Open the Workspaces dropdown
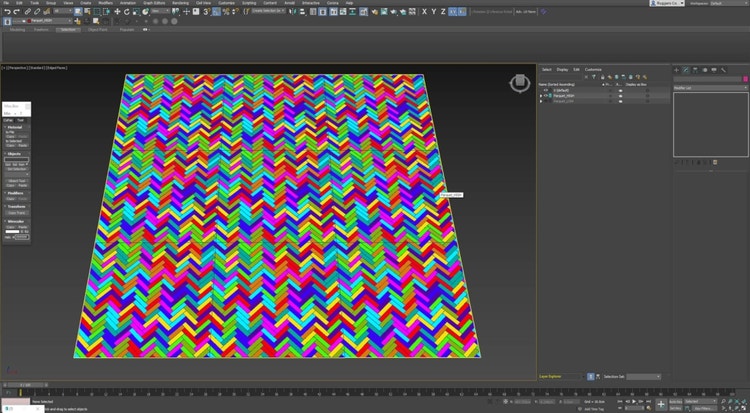The width and height of the screenshot is (750, 413). pyautogui.click(x=728, y=3)
